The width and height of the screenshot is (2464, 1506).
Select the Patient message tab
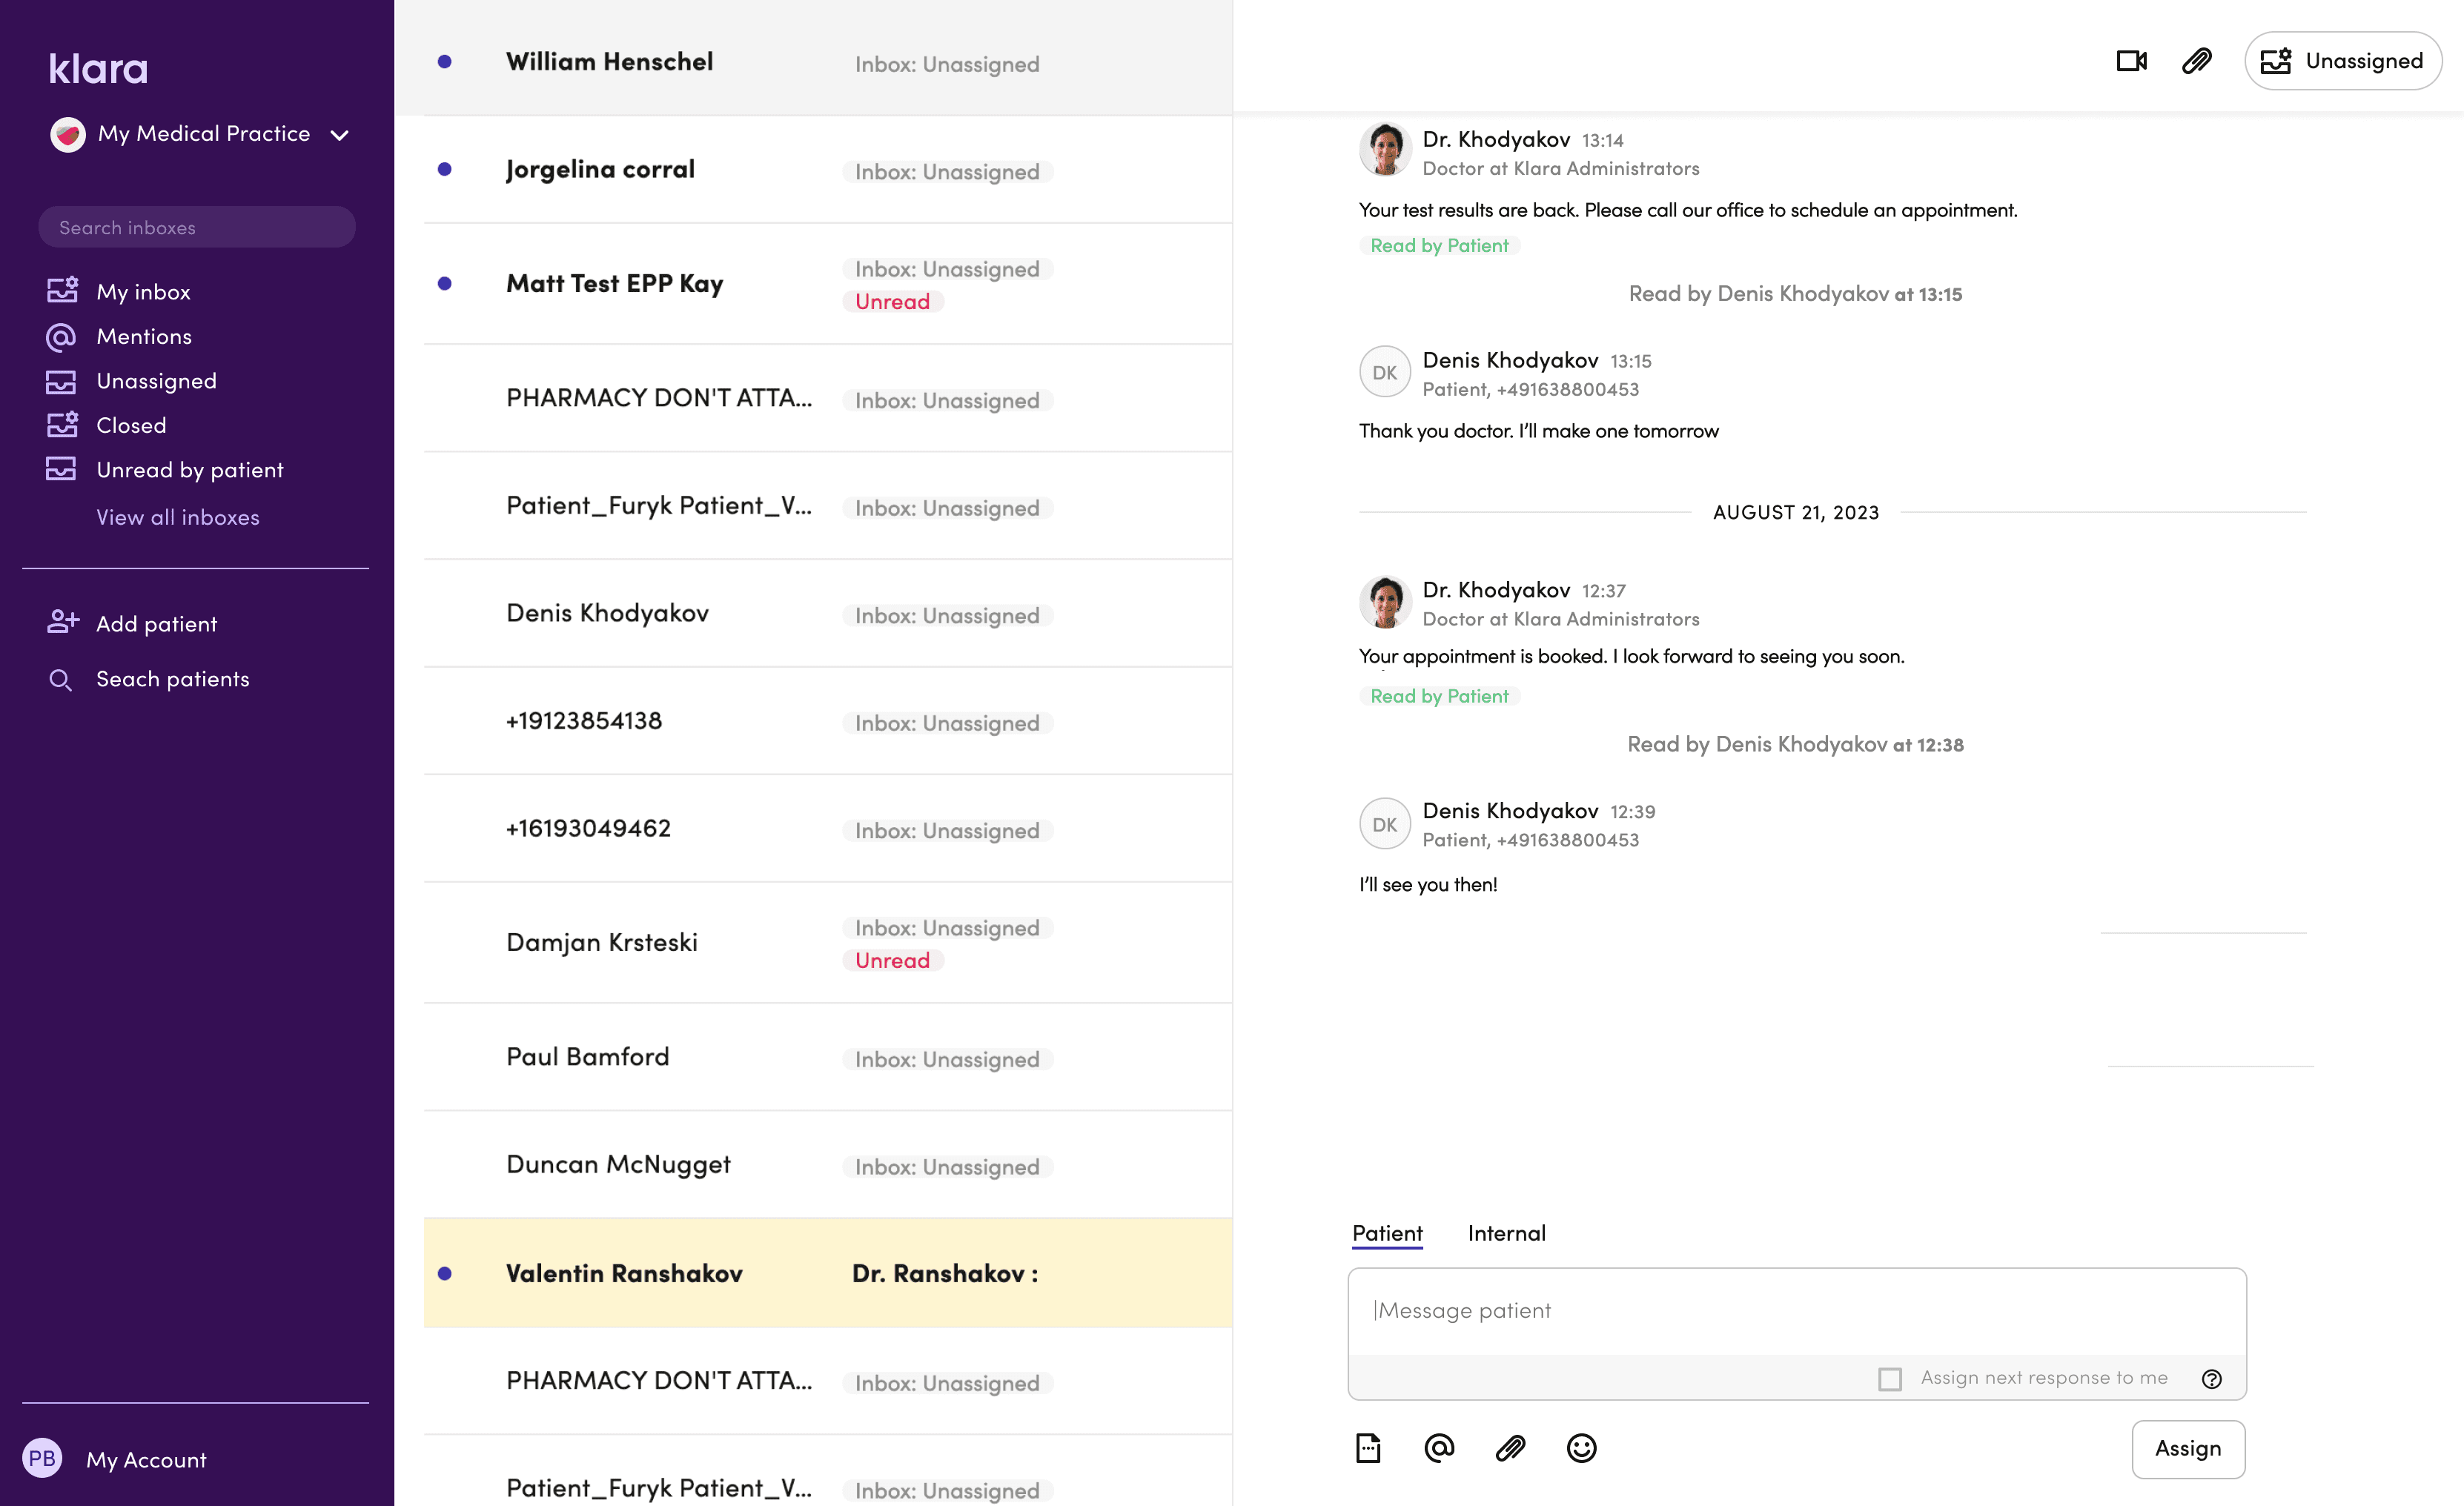[x=1386, y=1233]
